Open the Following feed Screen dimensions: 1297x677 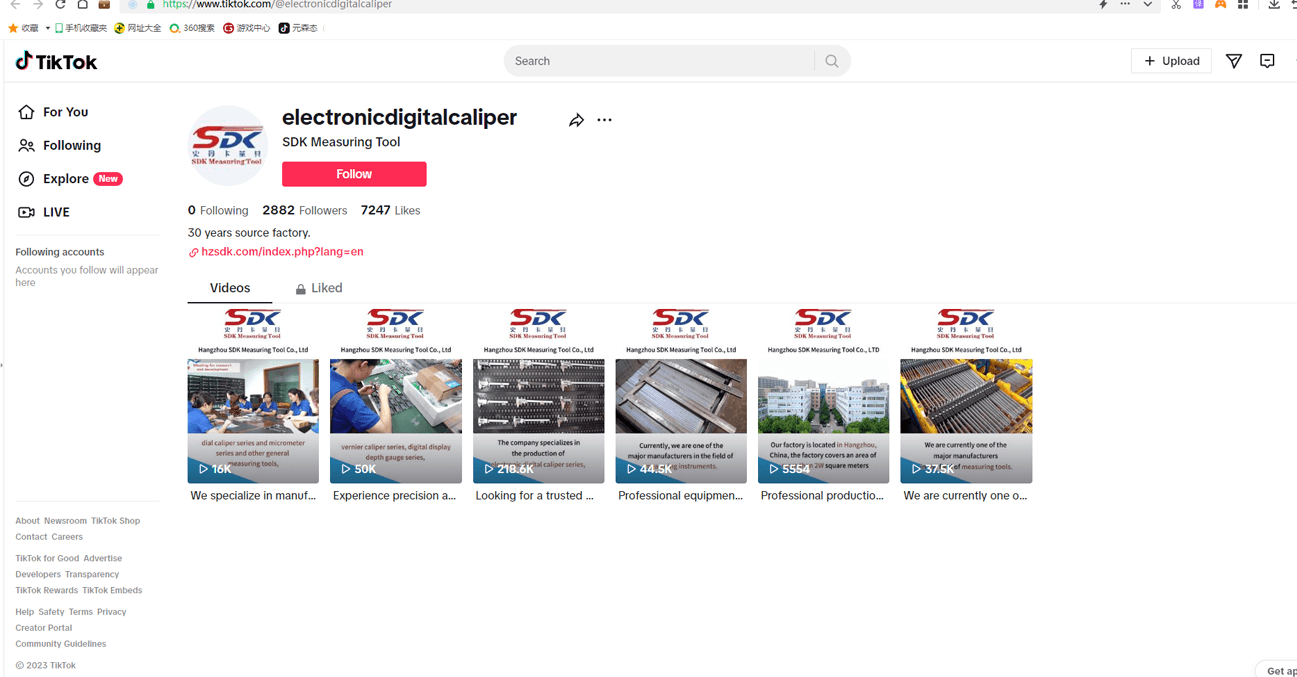pyautogui.click(x=60, y=145)
